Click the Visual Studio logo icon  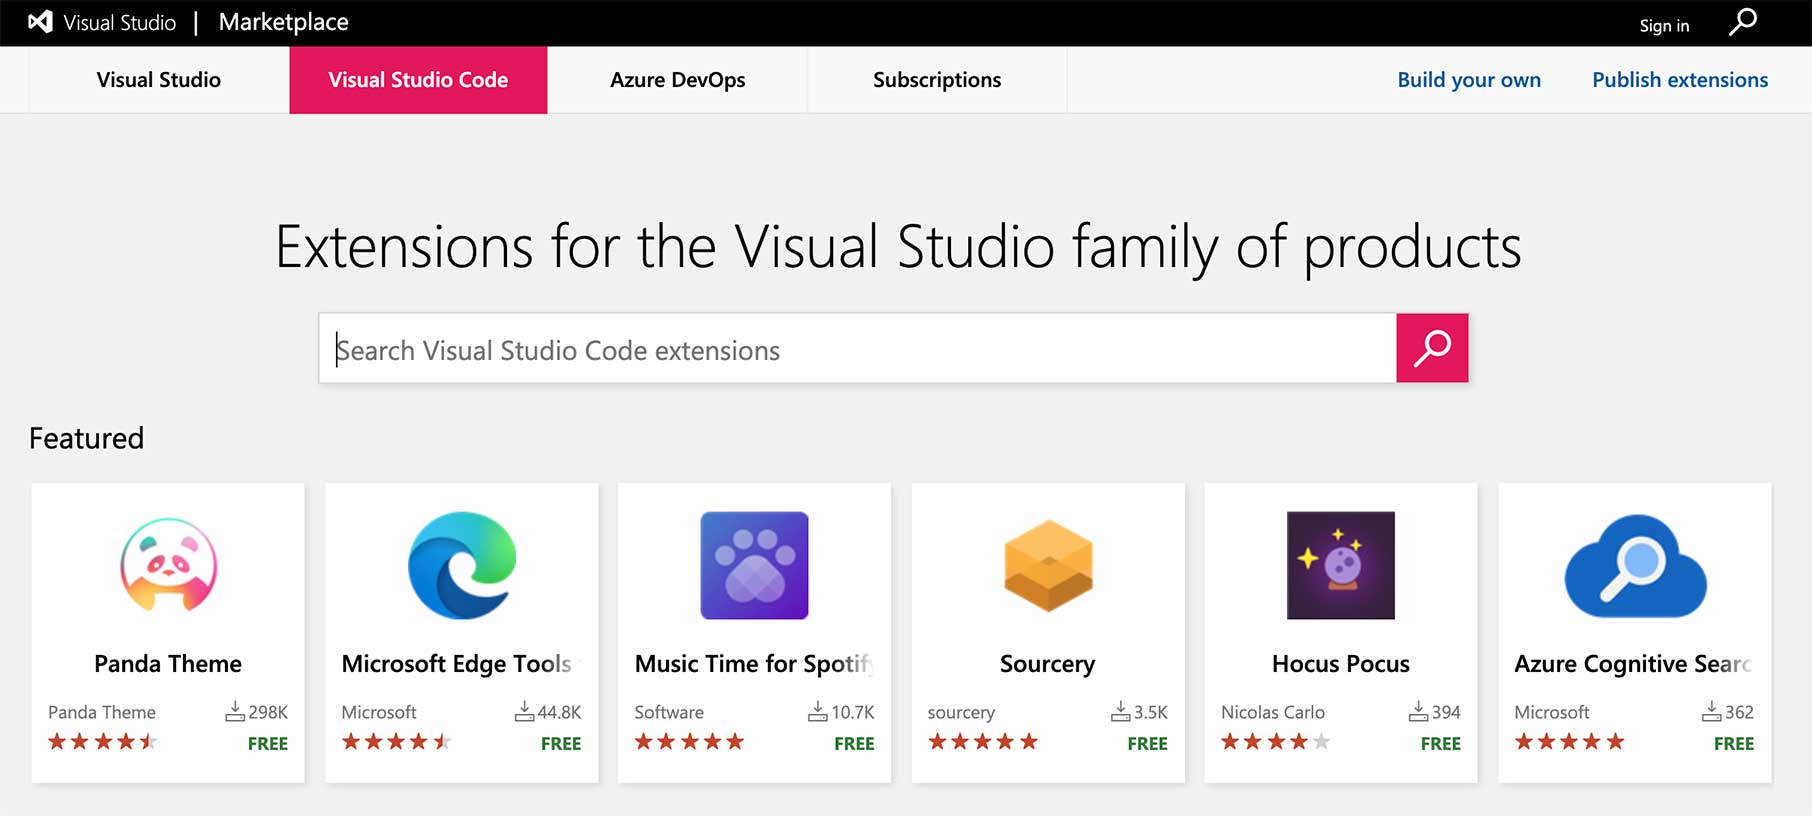(x=40, y=22)
